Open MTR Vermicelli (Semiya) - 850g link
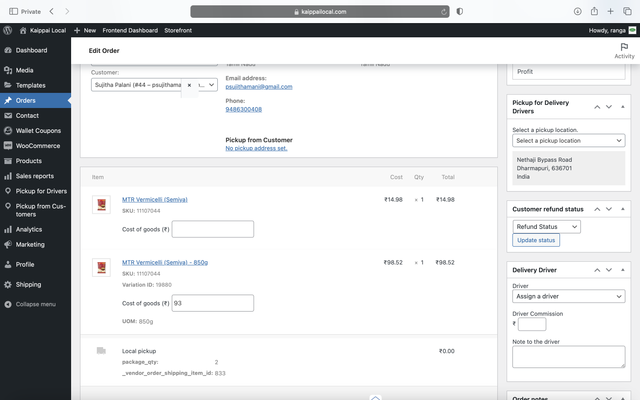The height and width of the screenshot is (400, 640). pyautogui.click(x=165, y=262)
